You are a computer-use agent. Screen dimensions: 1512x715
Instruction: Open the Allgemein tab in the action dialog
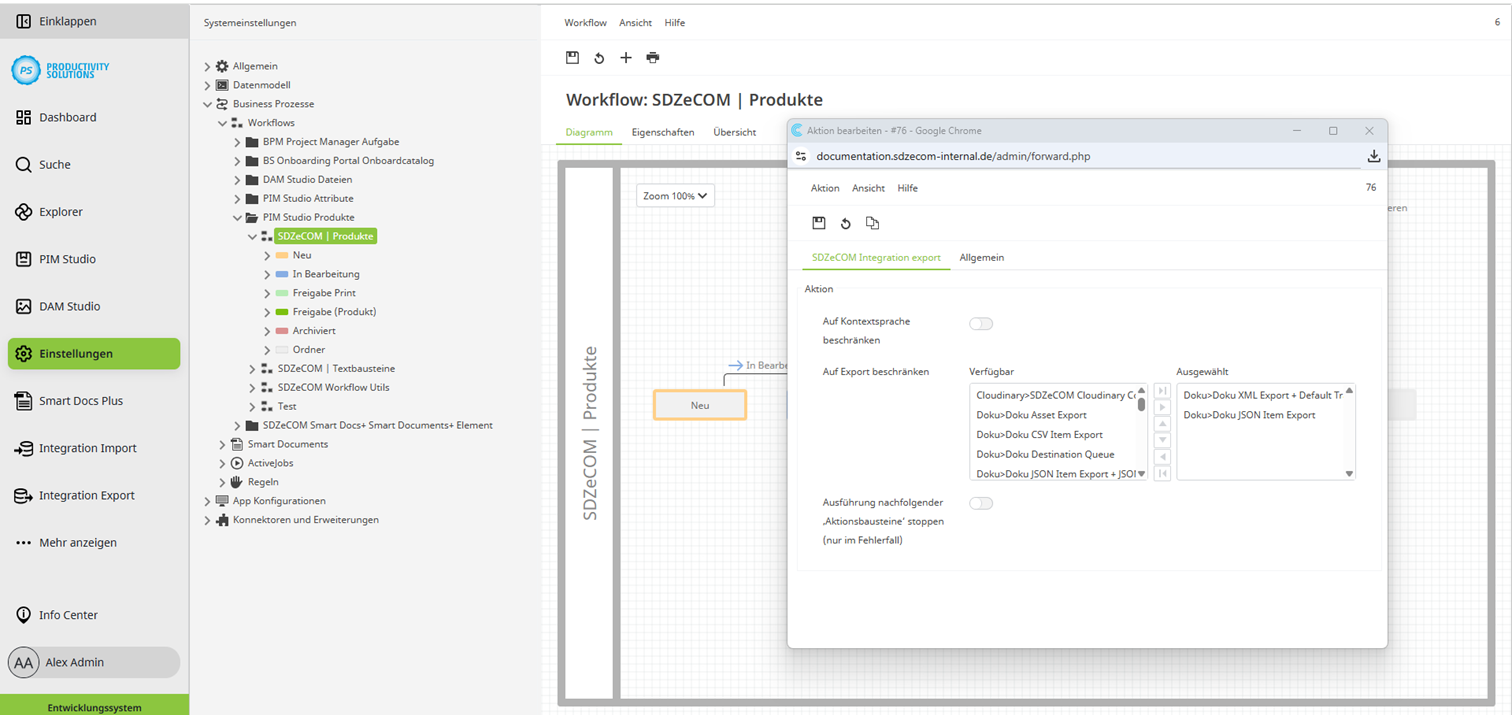pyautogui.click(x=981, y=257)
